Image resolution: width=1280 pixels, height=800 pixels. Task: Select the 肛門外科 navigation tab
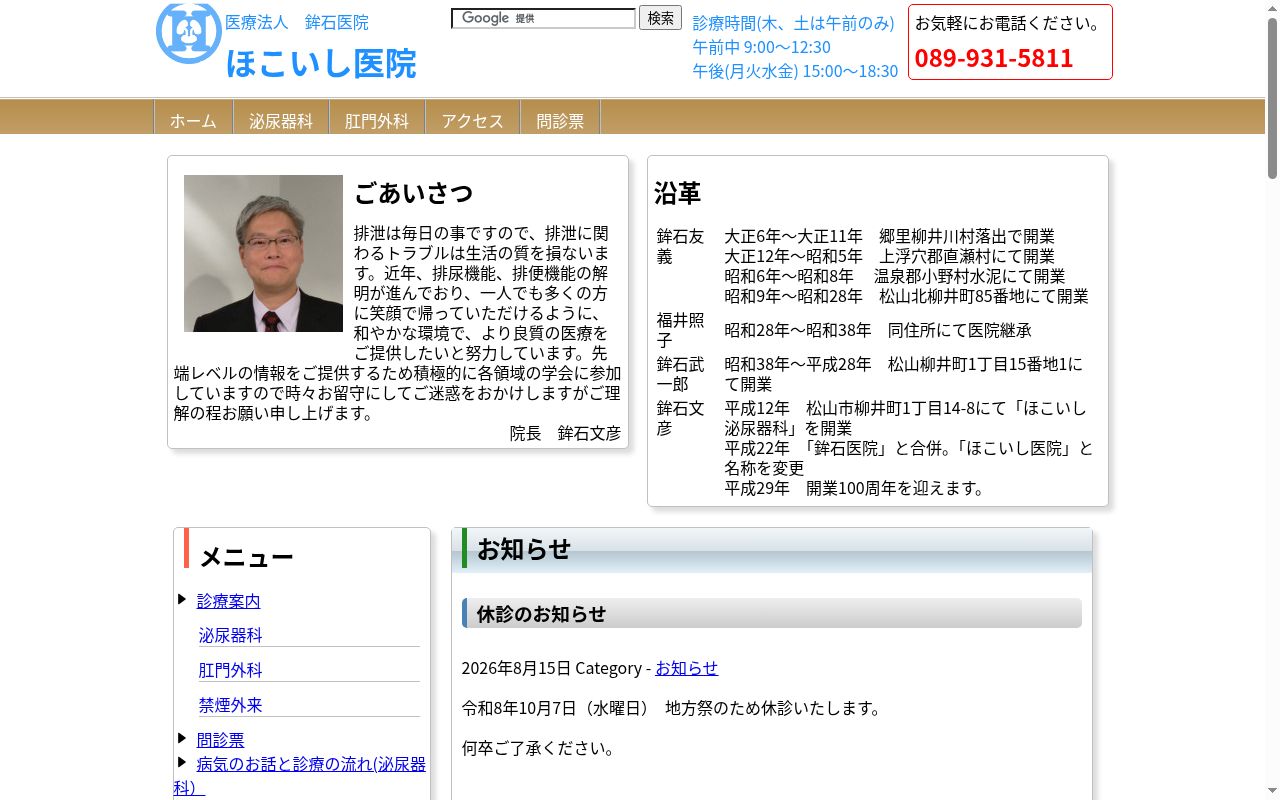377,121
